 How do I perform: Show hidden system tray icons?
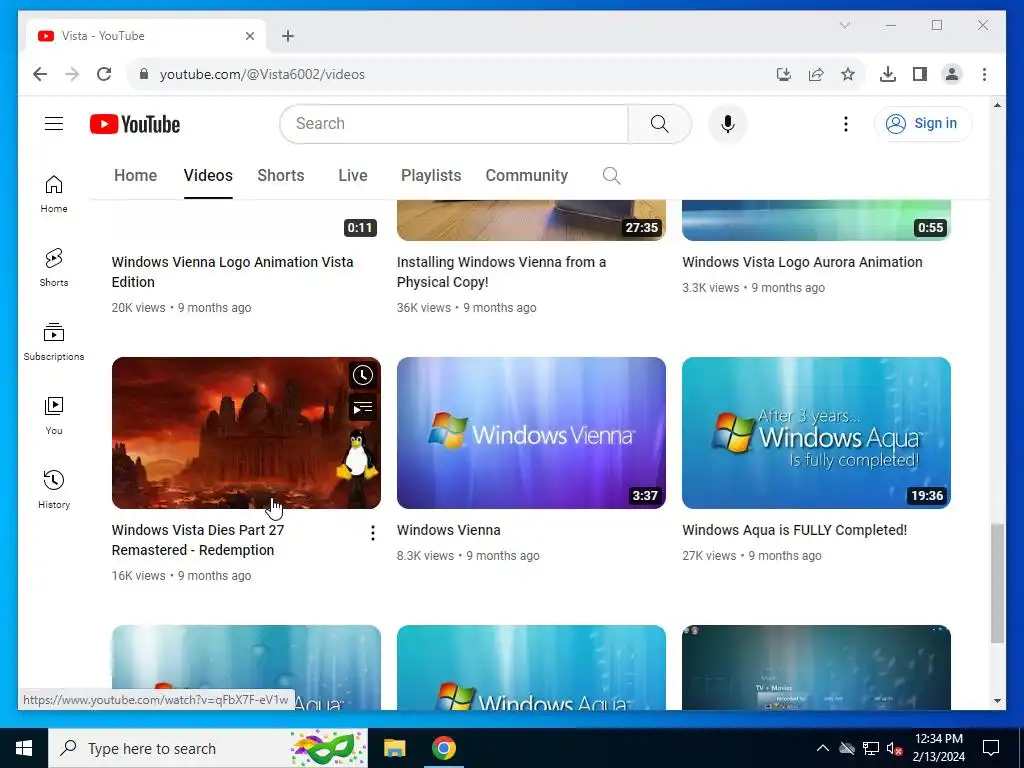(823, 748)
